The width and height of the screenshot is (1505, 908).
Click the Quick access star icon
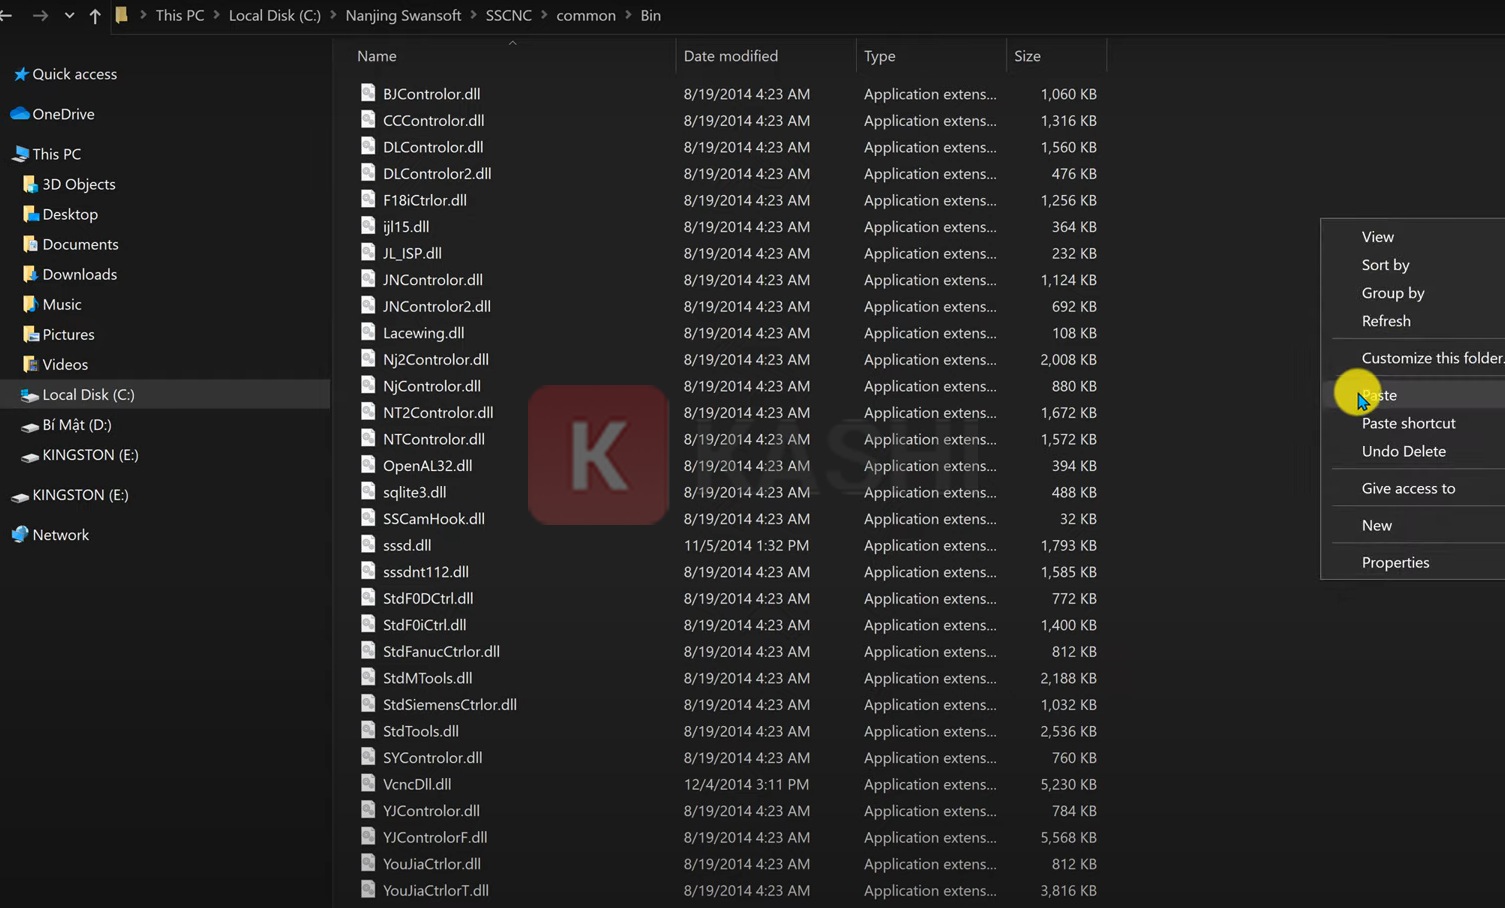tap(20, 74)
